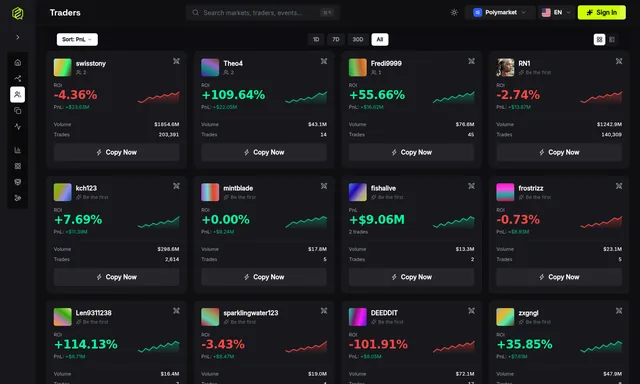The image size is (640, 384).
Task: Open the Sort: PnL dropdown
Action: (x=77, y=40)
